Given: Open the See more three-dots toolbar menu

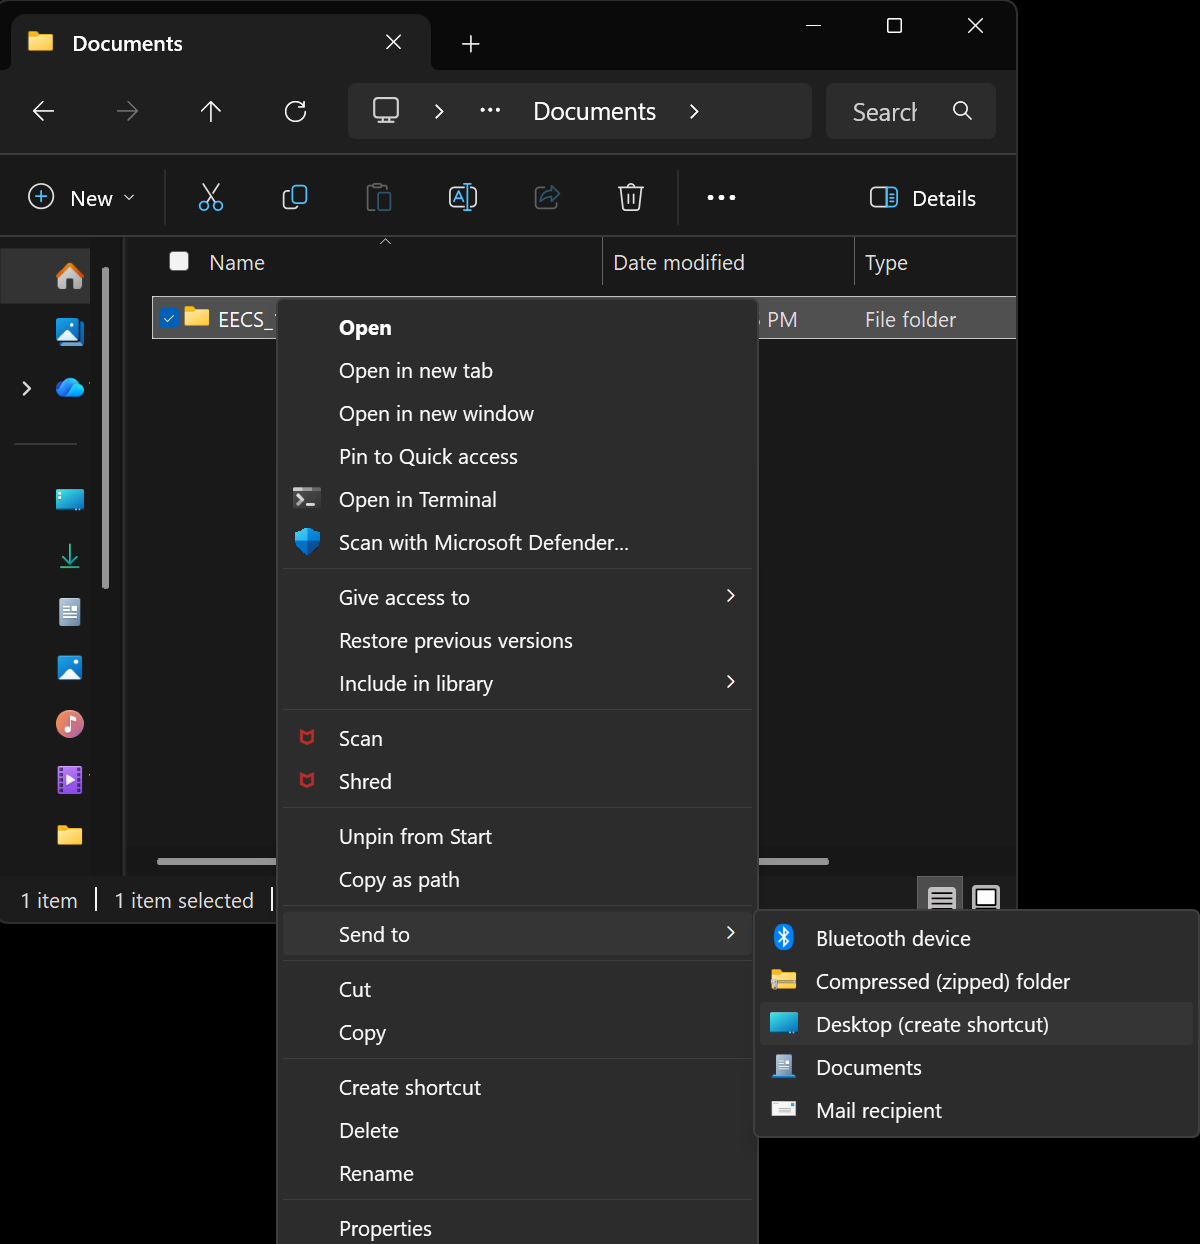Looking at the screenshot, I should coord(721,198).
